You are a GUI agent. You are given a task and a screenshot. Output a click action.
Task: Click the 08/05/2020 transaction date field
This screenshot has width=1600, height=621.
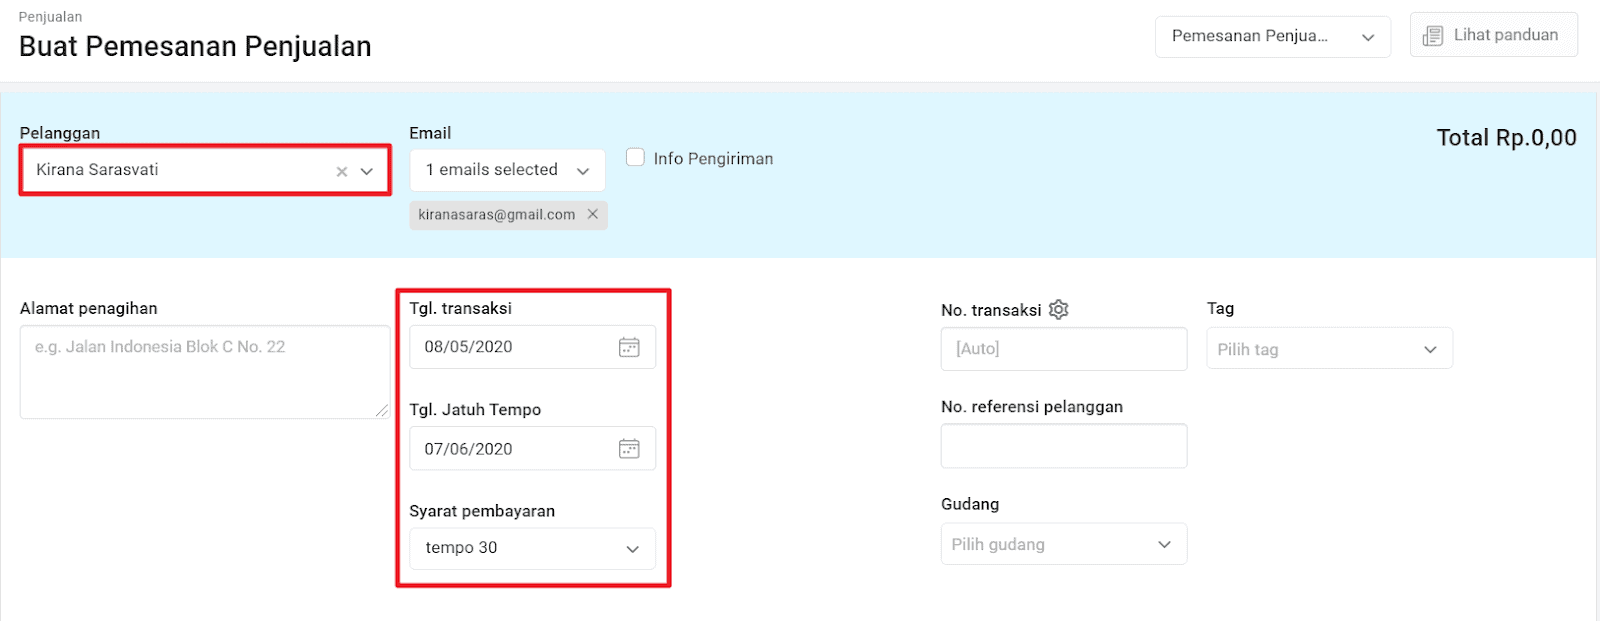(x=532, y=347)
